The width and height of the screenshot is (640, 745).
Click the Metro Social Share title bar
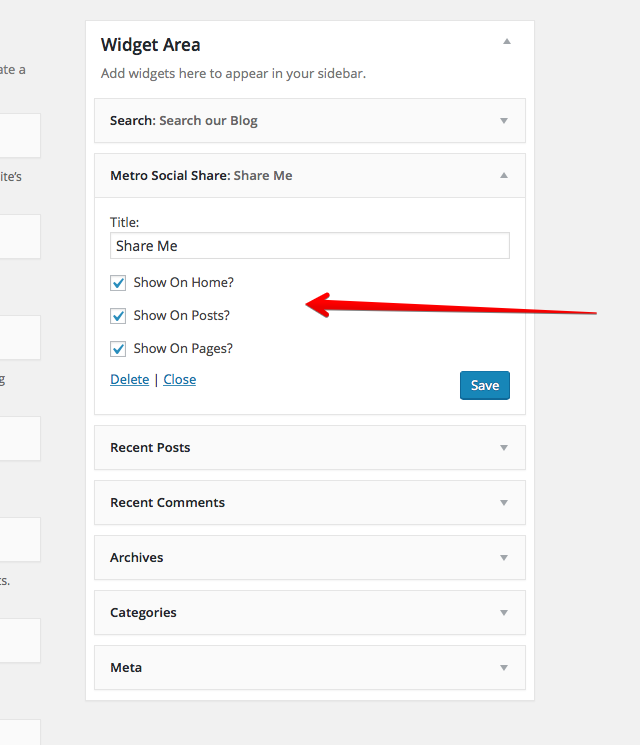click(x=310, y=175)
